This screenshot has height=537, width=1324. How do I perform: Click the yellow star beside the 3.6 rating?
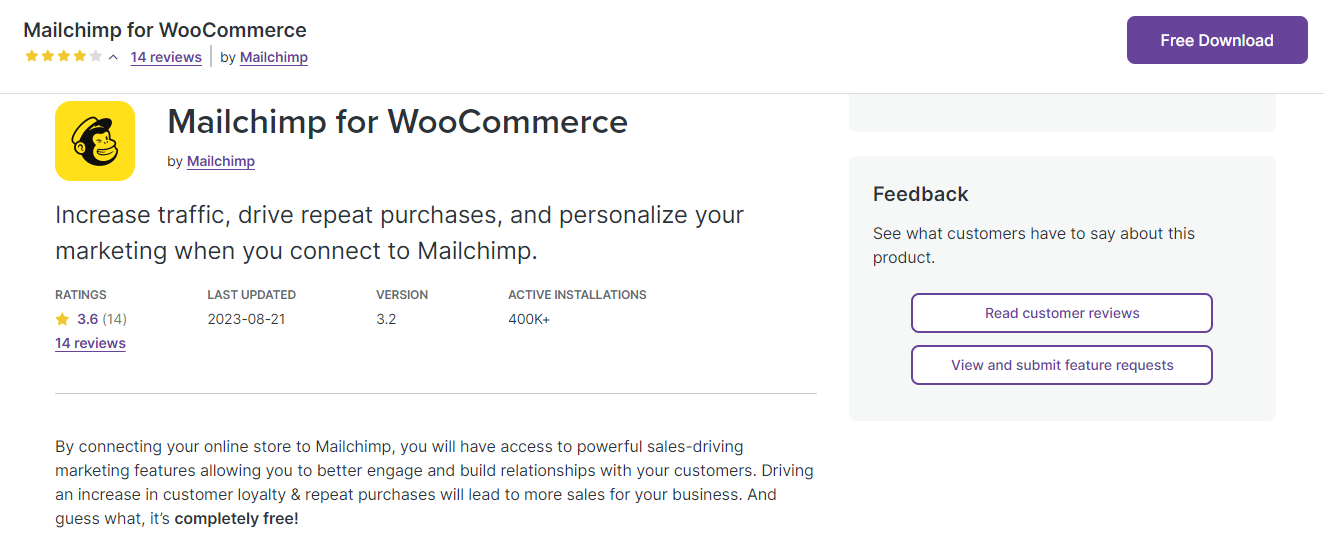(63, 320)
